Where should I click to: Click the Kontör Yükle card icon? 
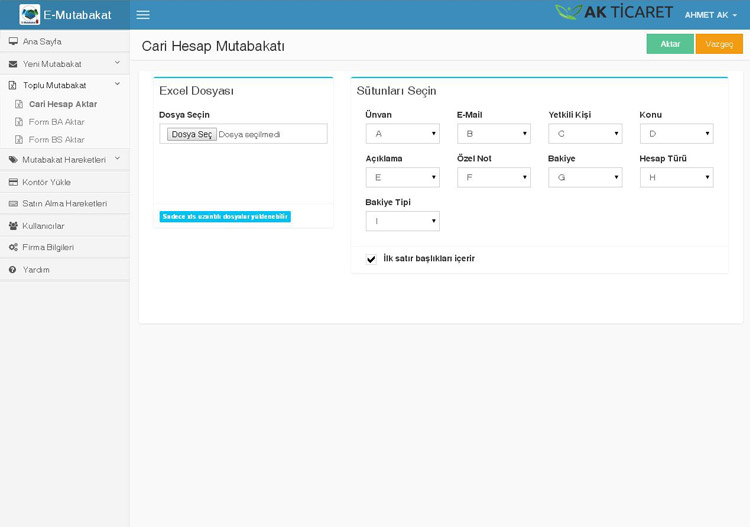pos(13,182)
